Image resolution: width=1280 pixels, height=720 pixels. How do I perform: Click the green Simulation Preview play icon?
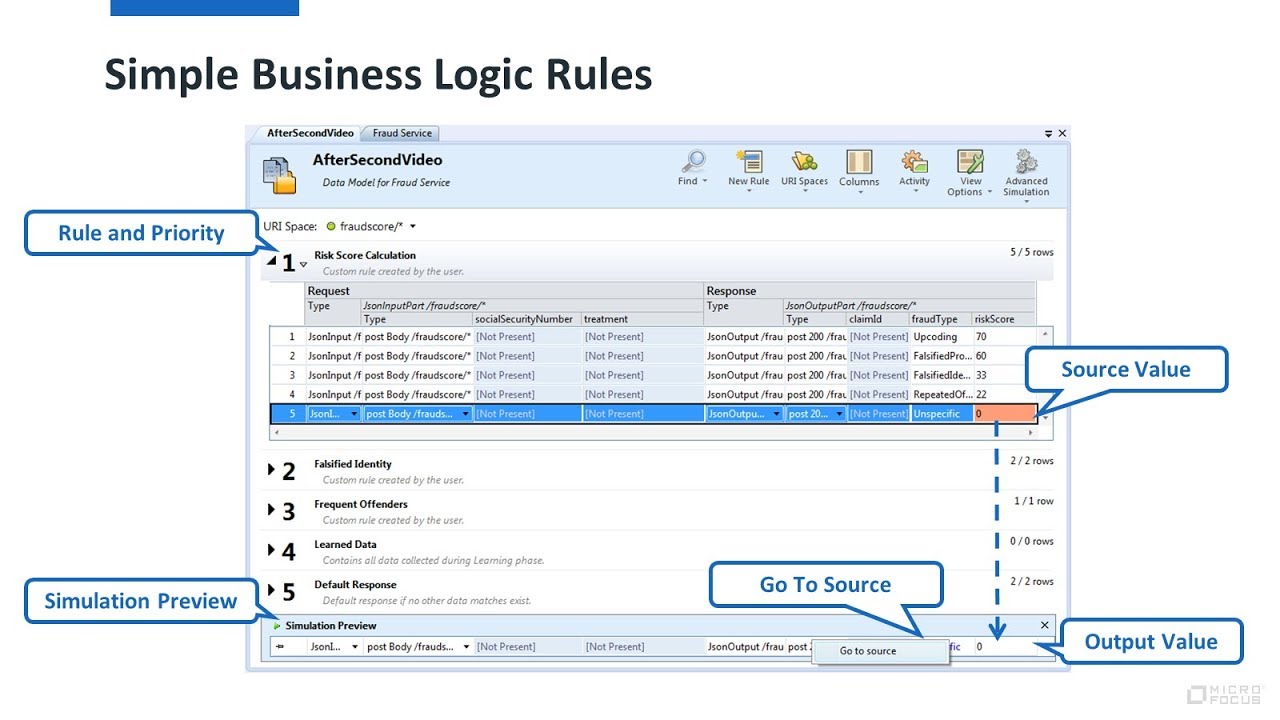point(277,626)
